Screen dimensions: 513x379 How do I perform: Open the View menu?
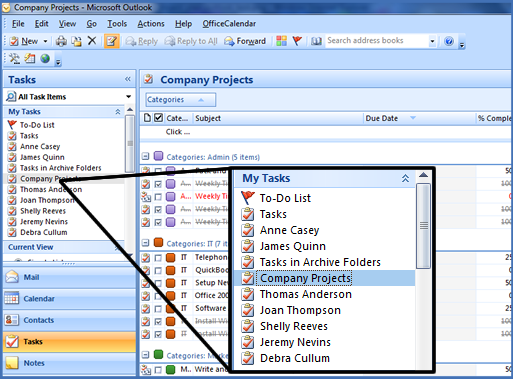pos(67,24)
